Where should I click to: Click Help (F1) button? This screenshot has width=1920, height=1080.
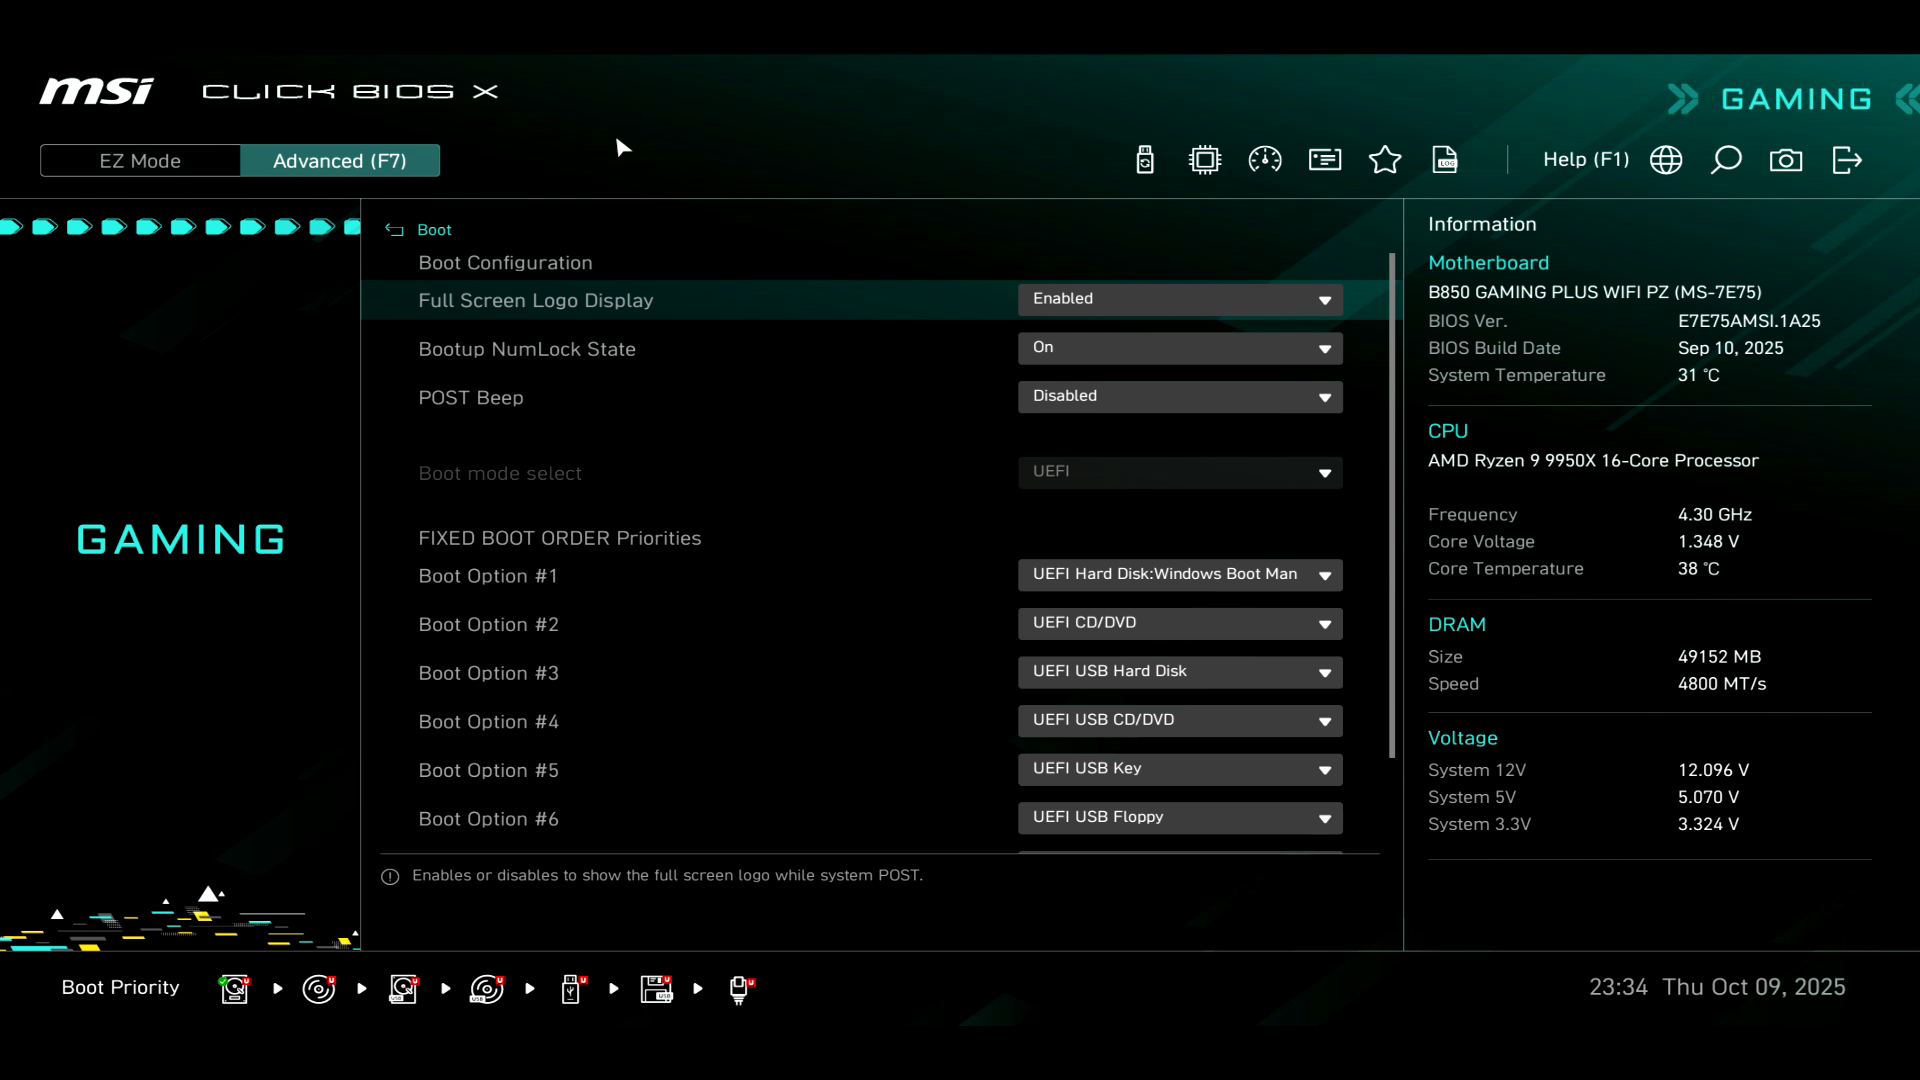pyautogui.click(x=1586, y=160)
